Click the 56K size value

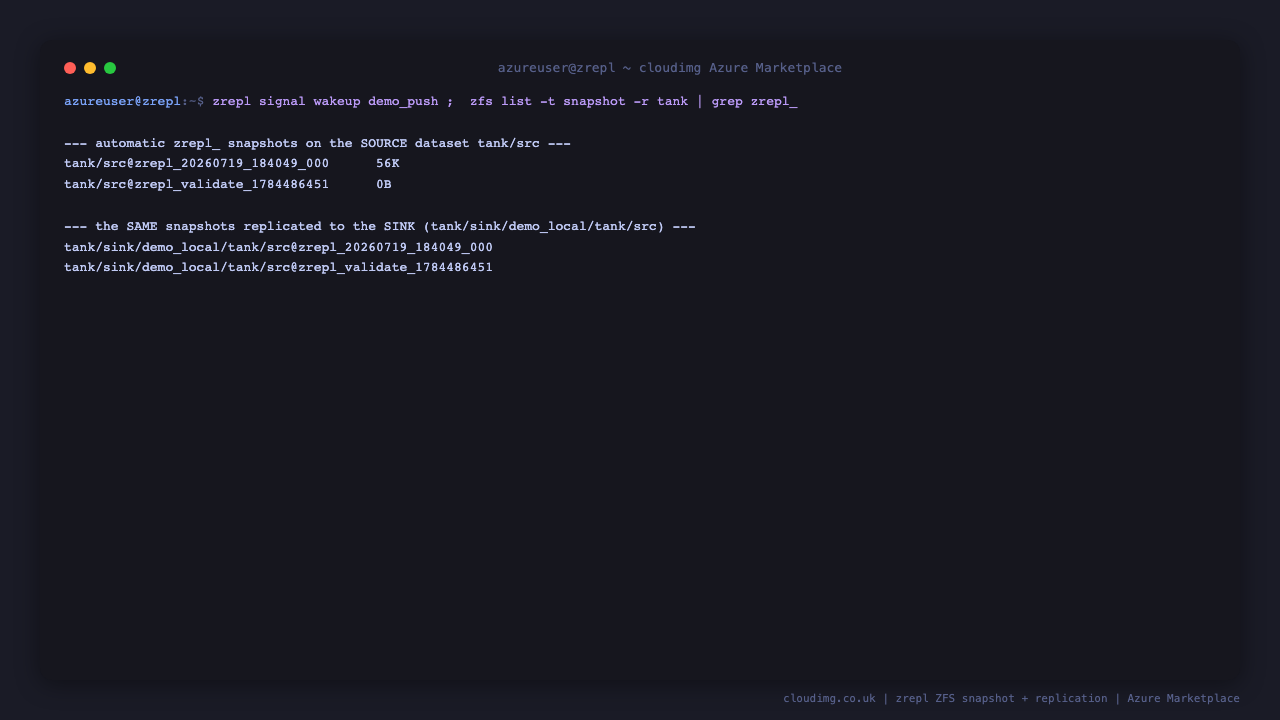[388, 164]
